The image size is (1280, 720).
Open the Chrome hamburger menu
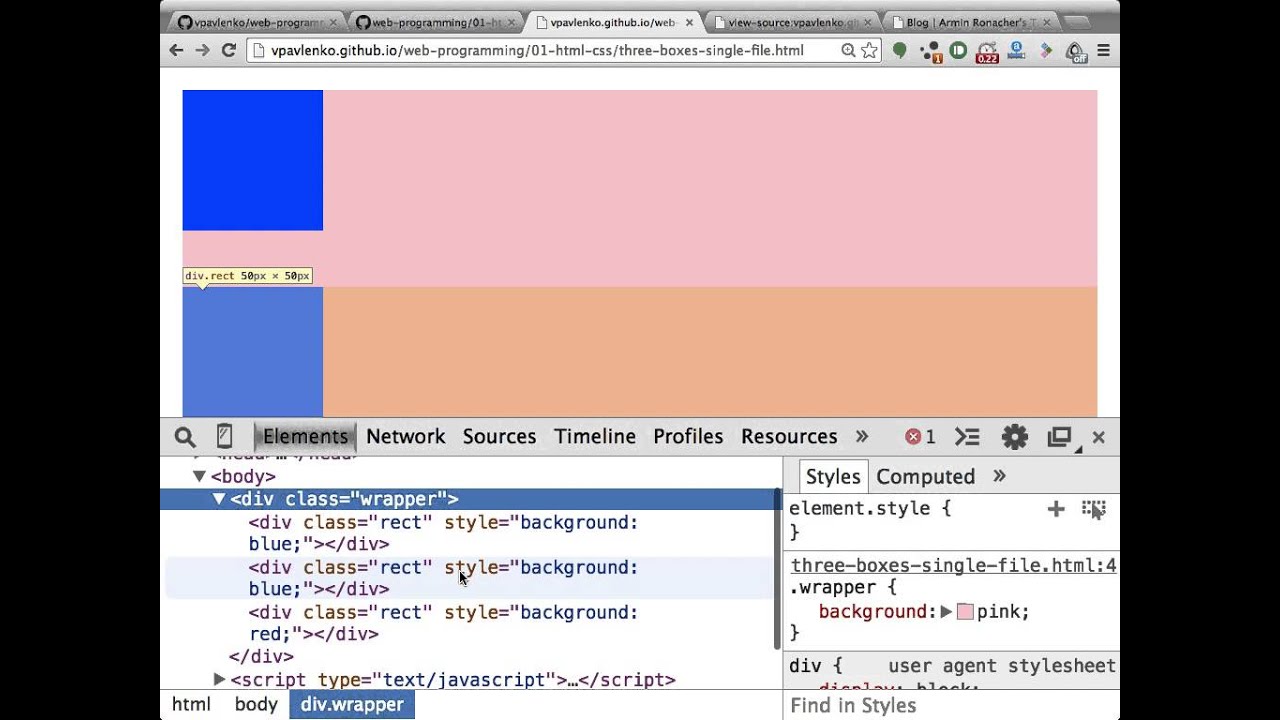(1104, 50)
